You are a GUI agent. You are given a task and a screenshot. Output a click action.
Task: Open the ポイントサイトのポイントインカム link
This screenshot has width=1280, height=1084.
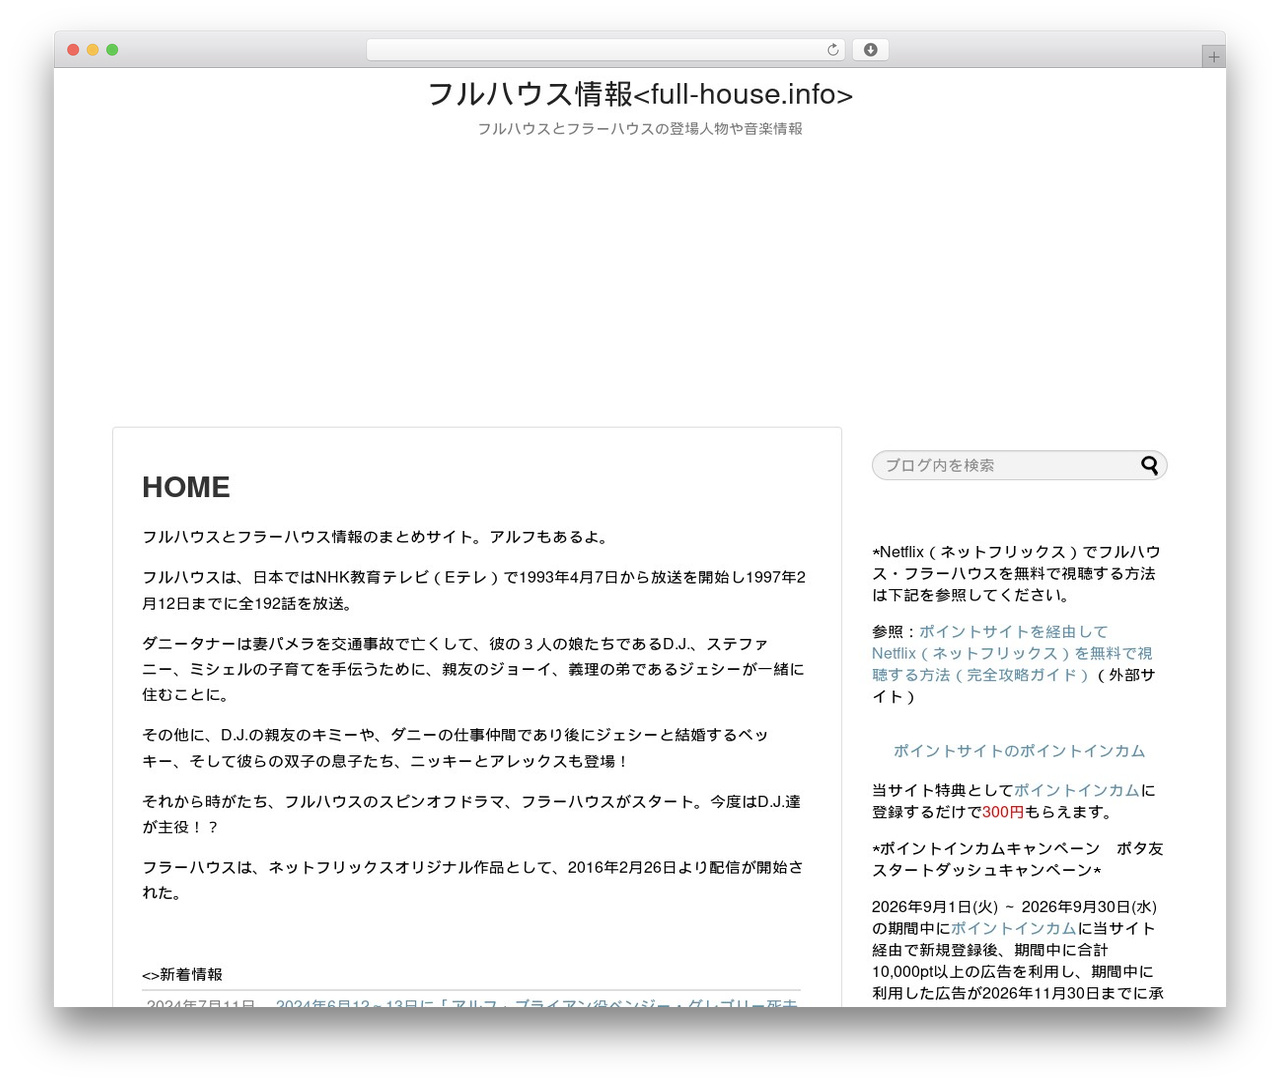coord(1019,751)
